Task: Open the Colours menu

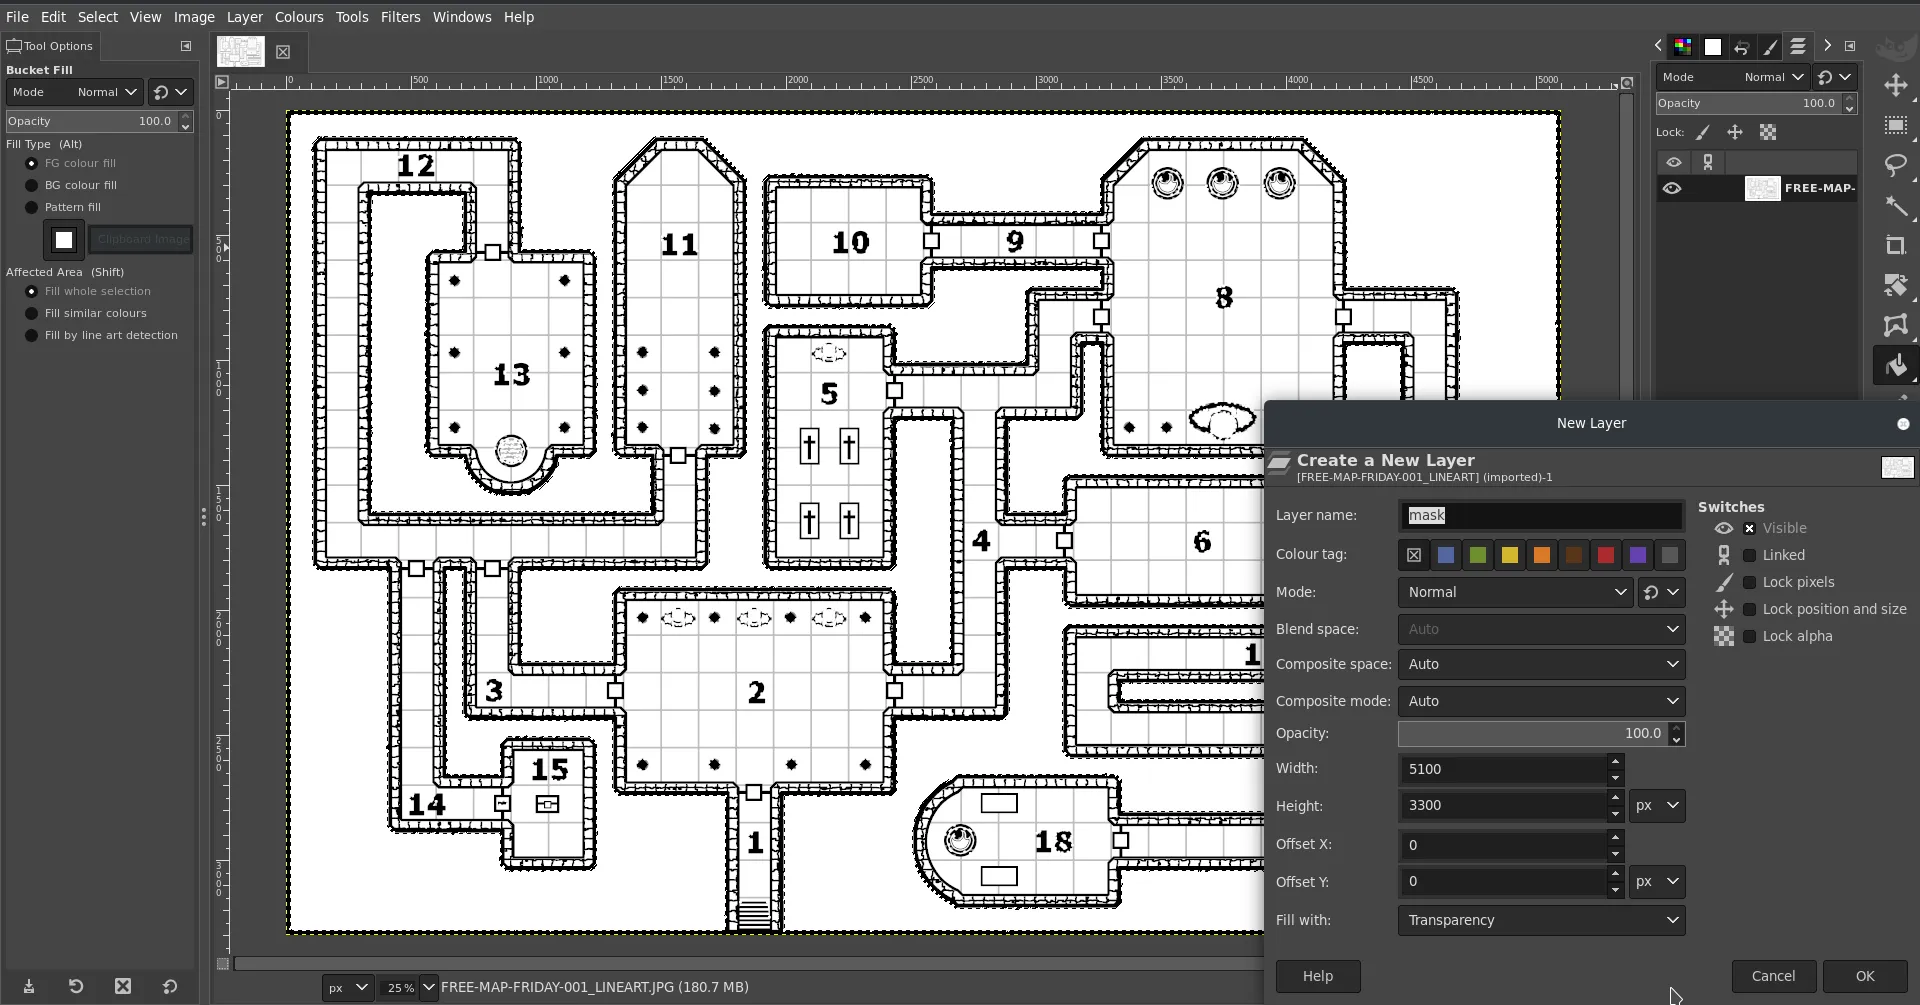Action: (299, 17)
